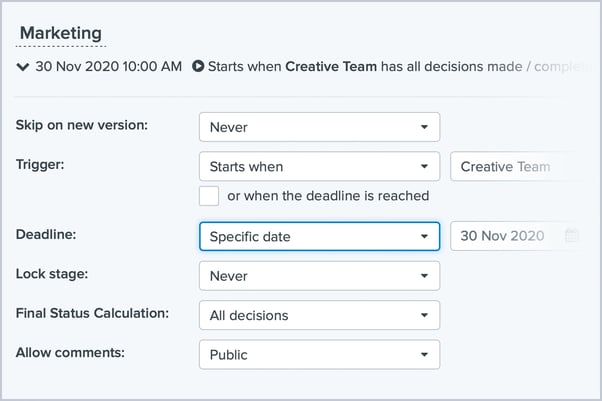Screen dimensions: 602x401
Task: Enable the 'or when the deadline is reached' checkbox
Action: (209, 195)
